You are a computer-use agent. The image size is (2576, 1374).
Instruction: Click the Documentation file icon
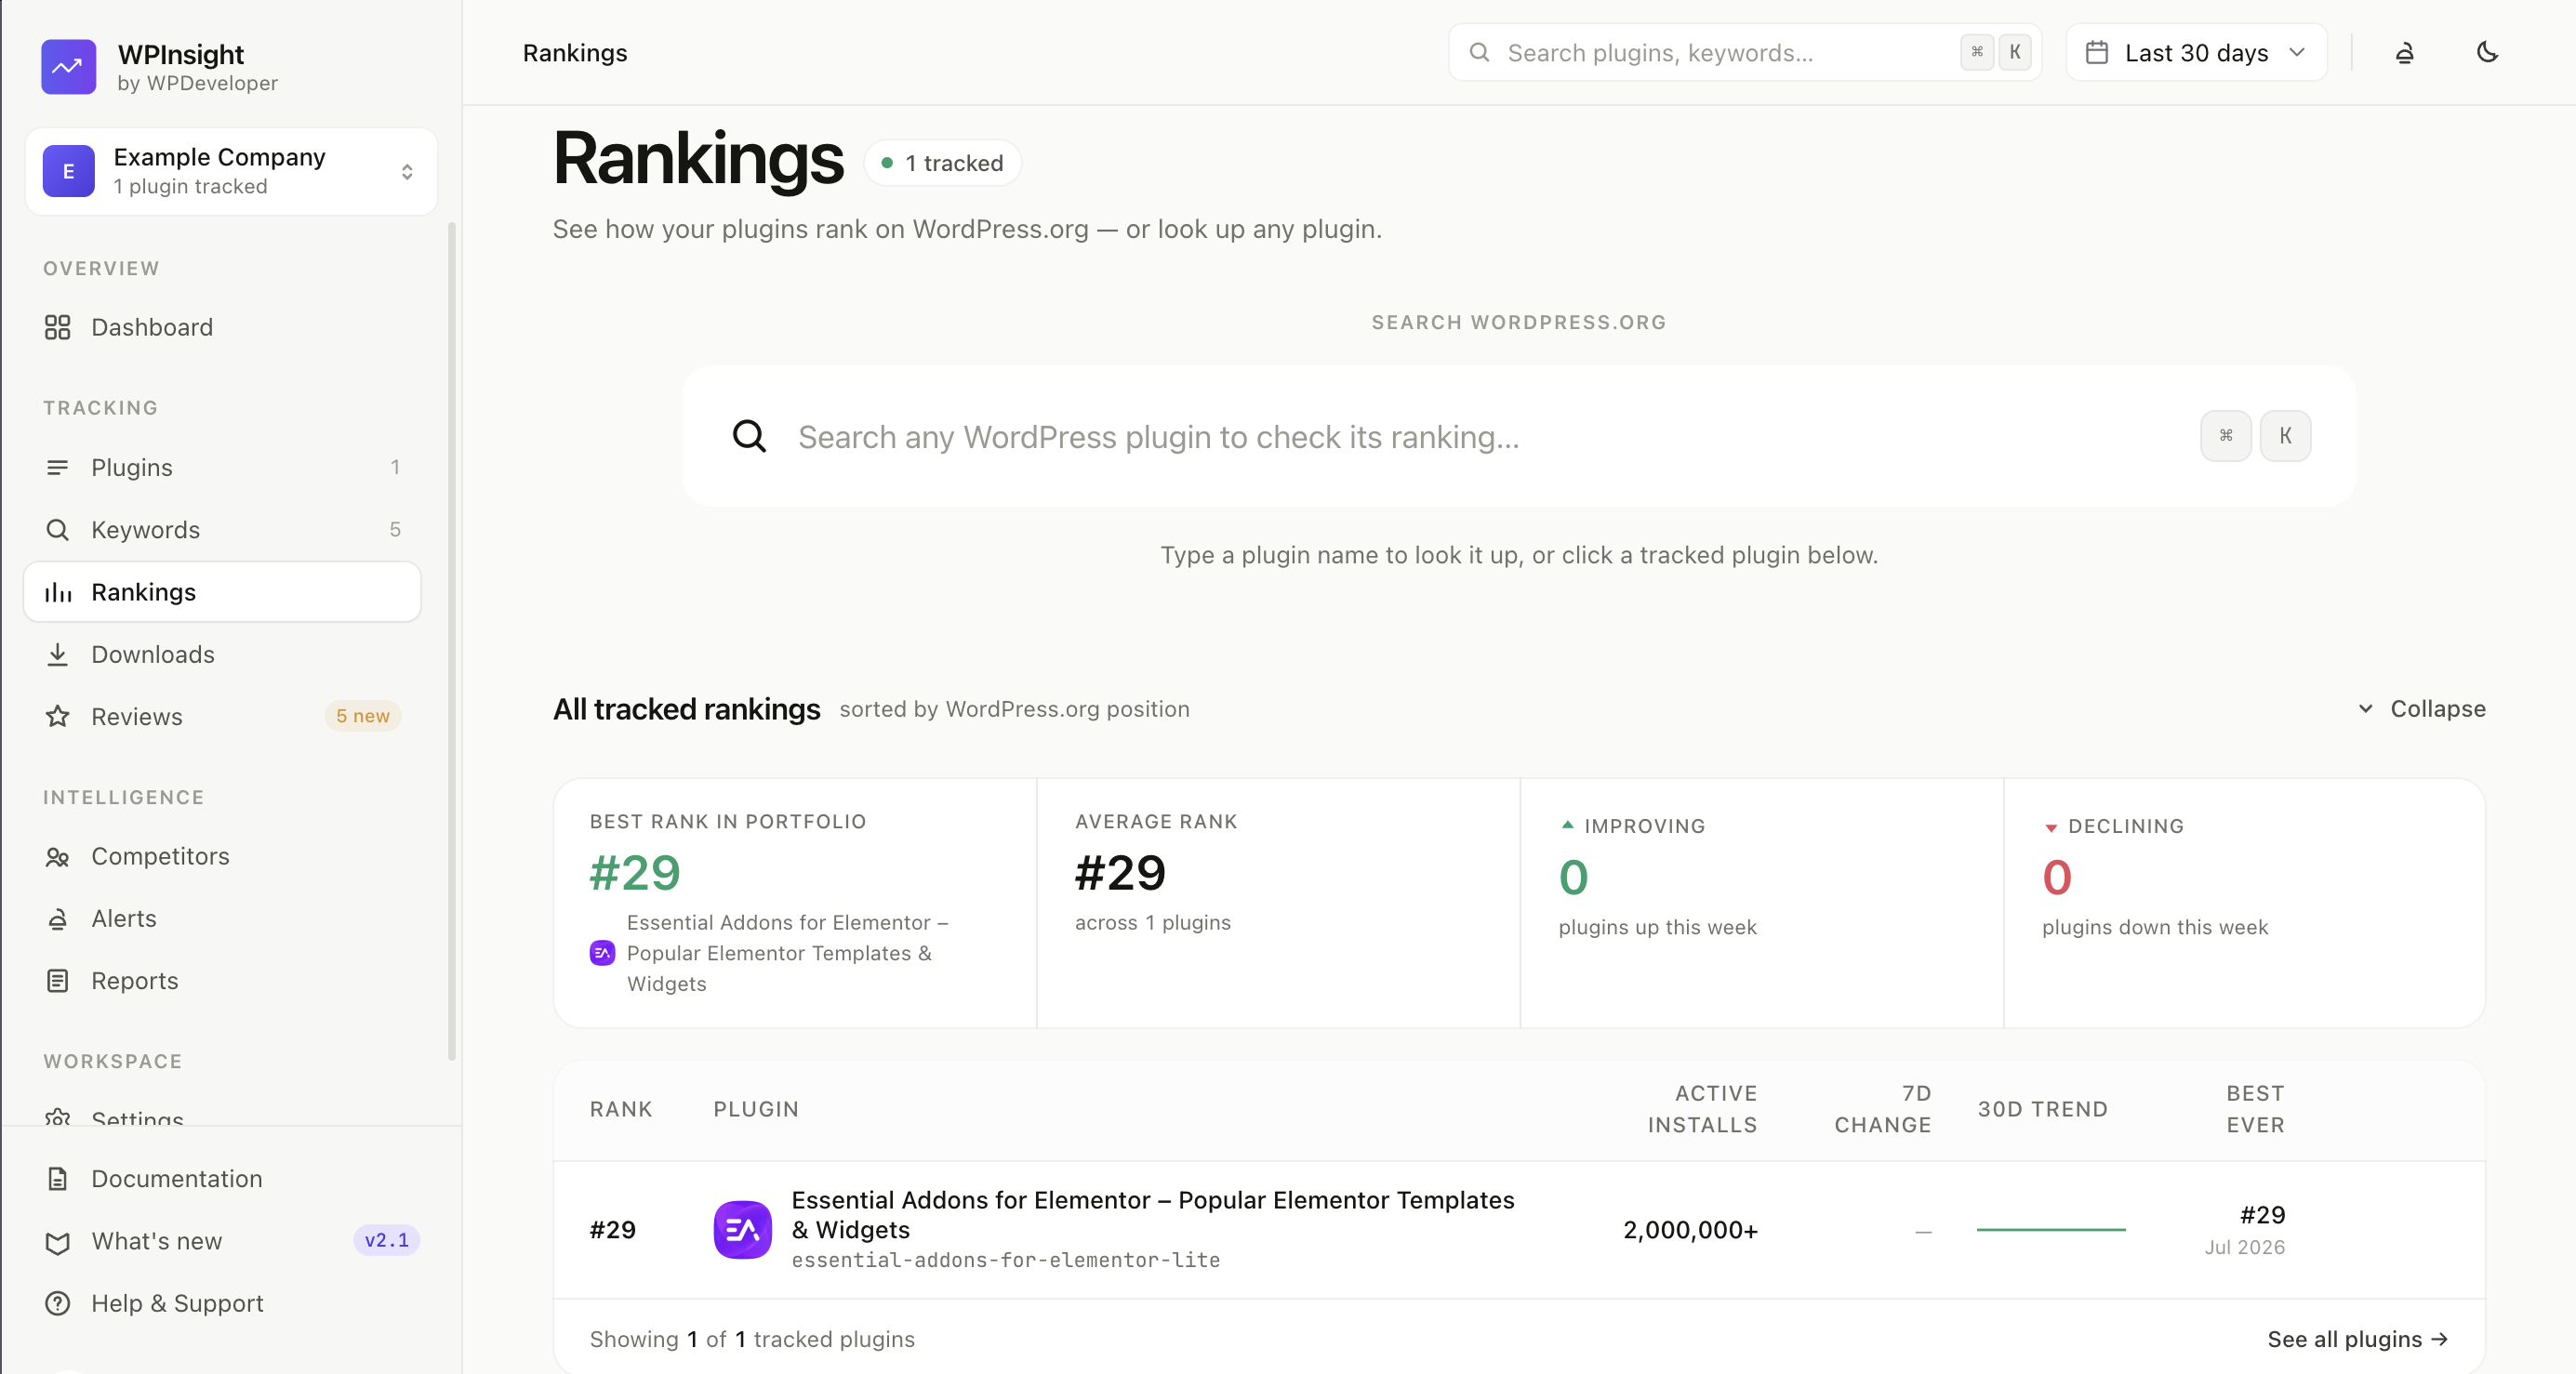click(57, 1178)
